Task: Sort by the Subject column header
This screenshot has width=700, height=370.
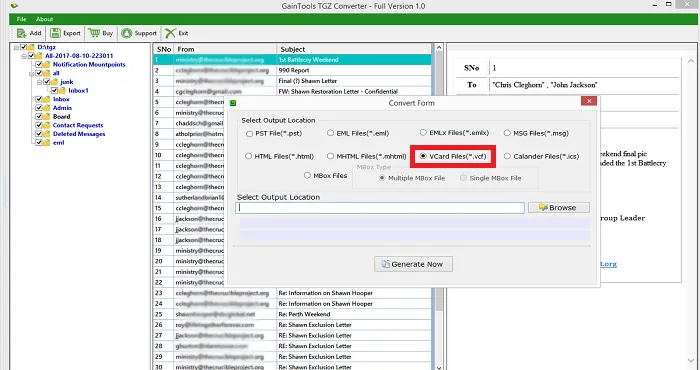Action: pos(354,49)
